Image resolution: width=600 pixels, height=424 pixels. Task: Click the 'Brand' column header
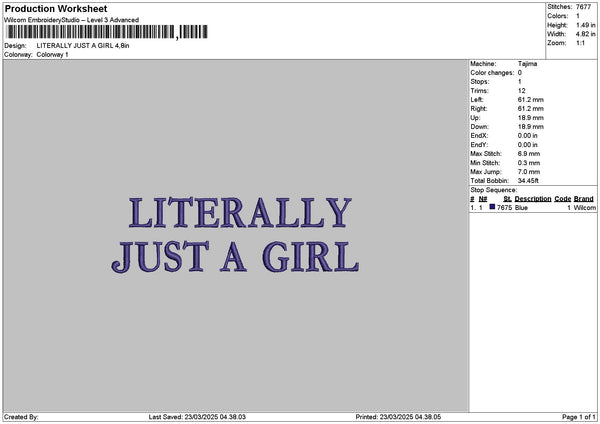pyautogui.click(x=584, y=198)
